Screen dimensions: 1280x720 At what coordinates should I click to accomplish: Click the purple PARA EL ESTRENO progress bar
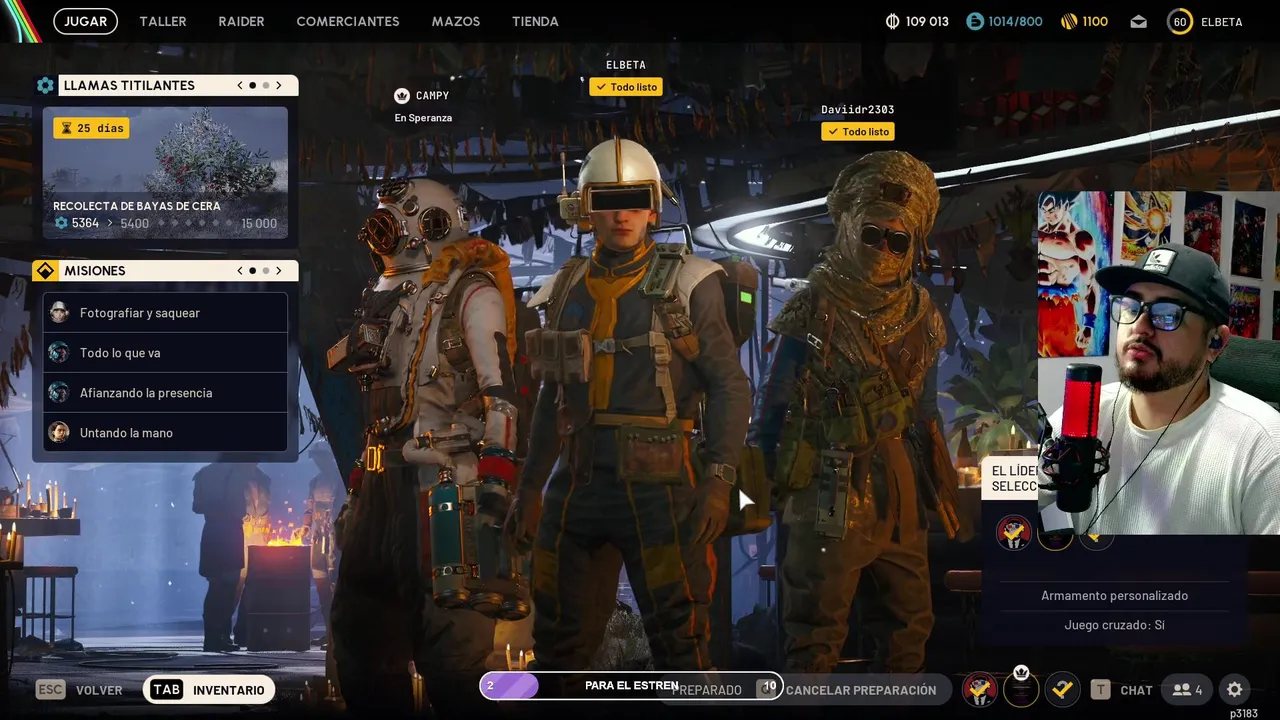point(631,686)
